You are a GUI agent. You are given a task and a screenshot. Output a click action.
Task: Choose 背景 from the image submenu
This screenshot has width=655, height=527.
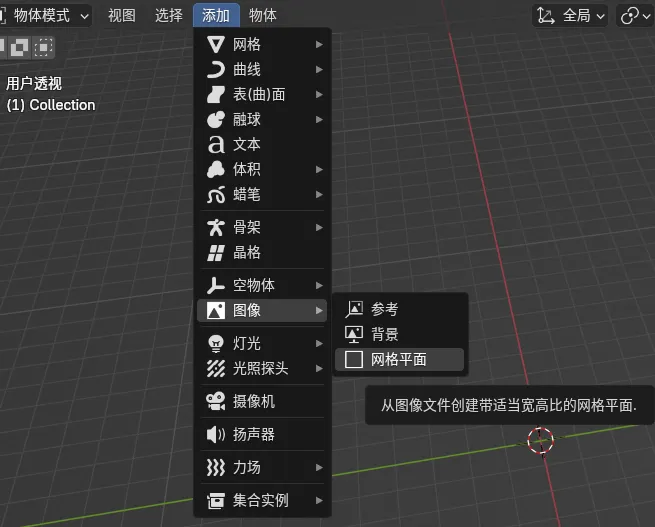[400, 334]
